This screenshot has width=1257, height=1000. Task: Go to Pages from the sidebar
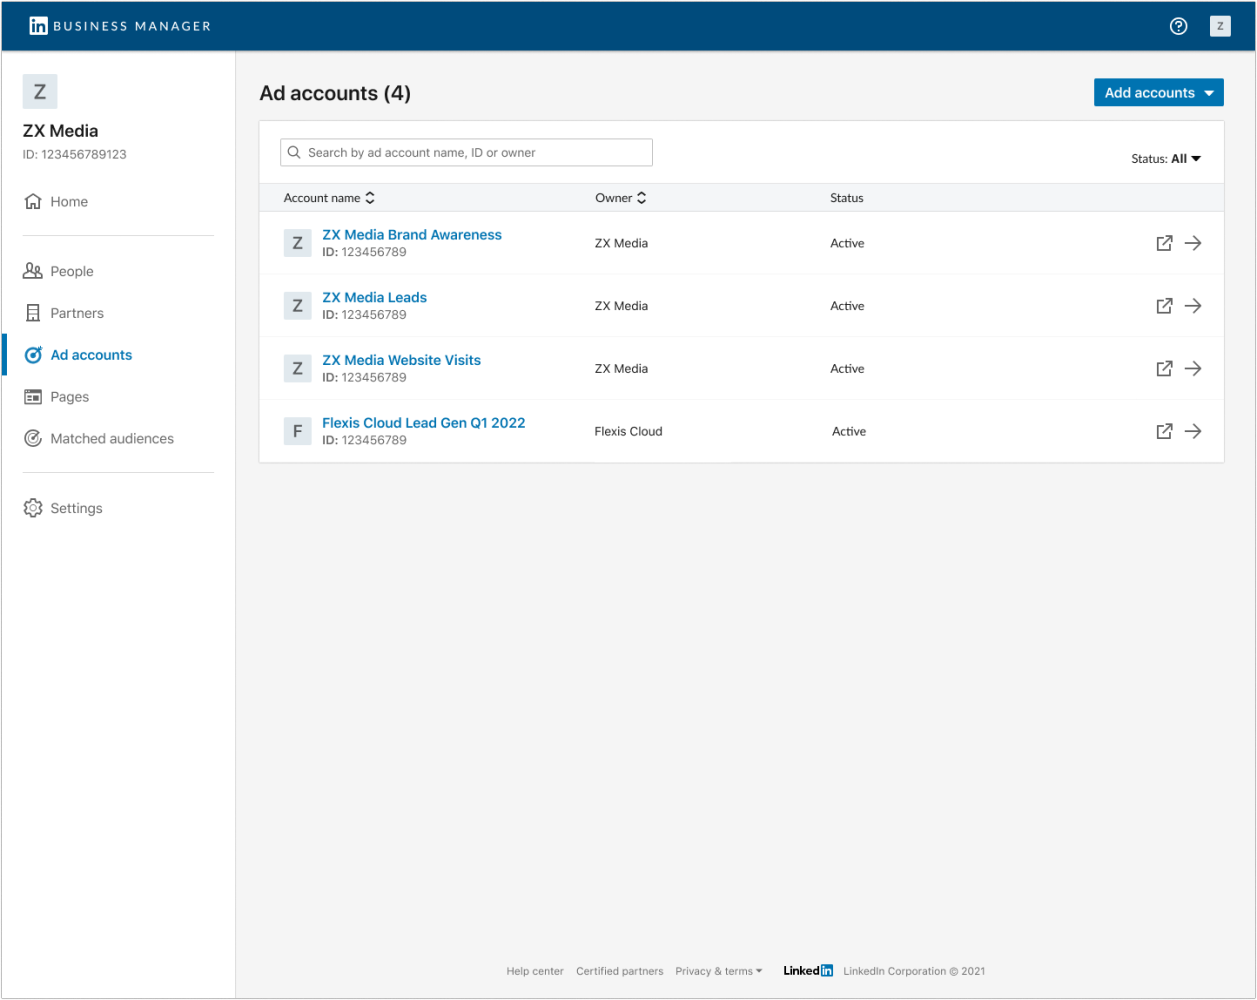68,397
